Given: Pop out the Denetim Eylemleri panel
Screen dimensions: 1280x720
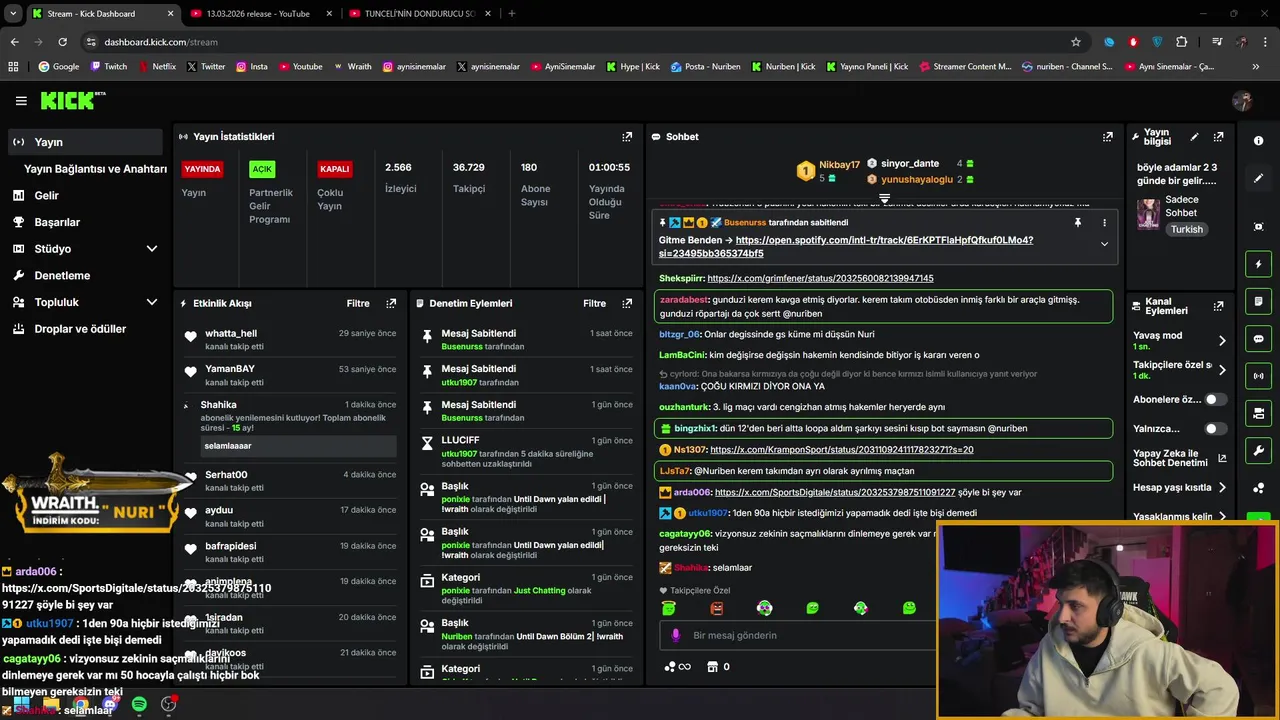Looking at the screenshot, I should (627, 303).
